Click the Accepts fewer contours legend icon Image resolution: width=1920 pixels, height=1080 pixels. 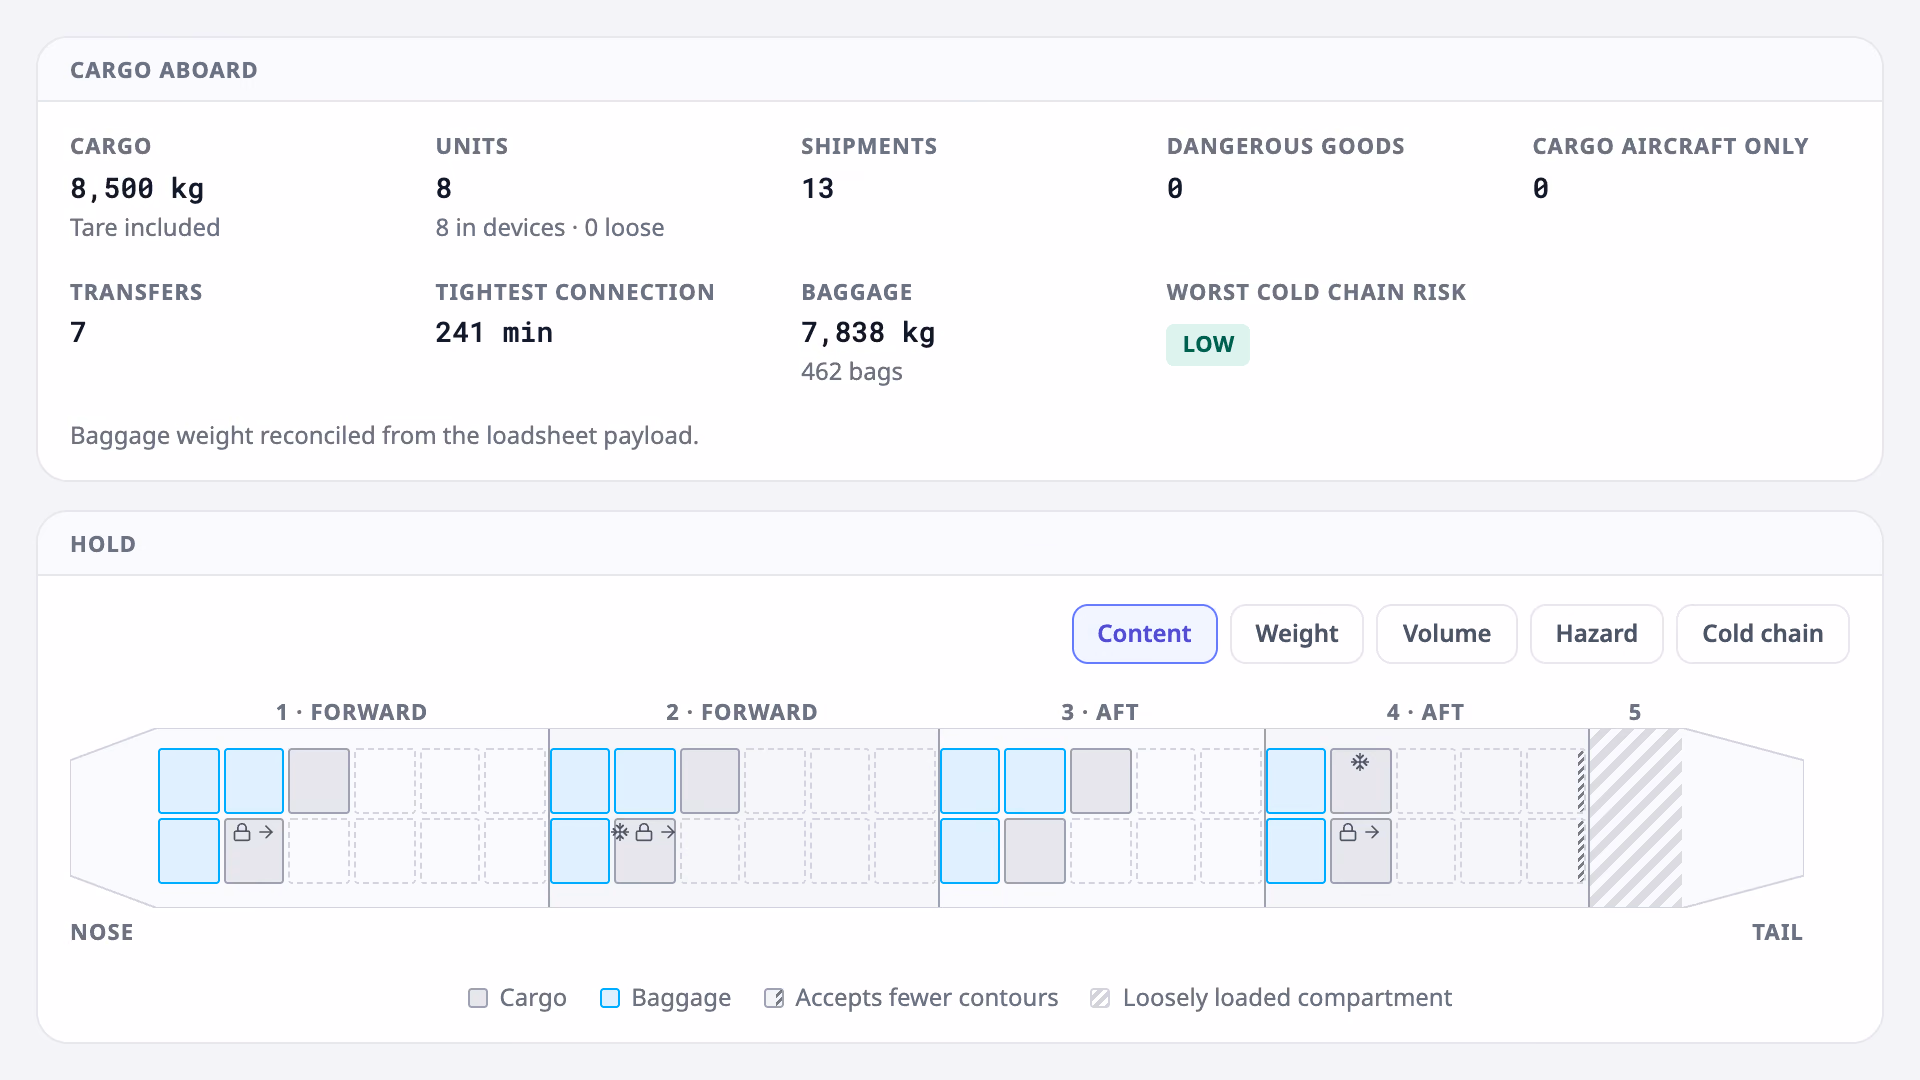(774, 998)
